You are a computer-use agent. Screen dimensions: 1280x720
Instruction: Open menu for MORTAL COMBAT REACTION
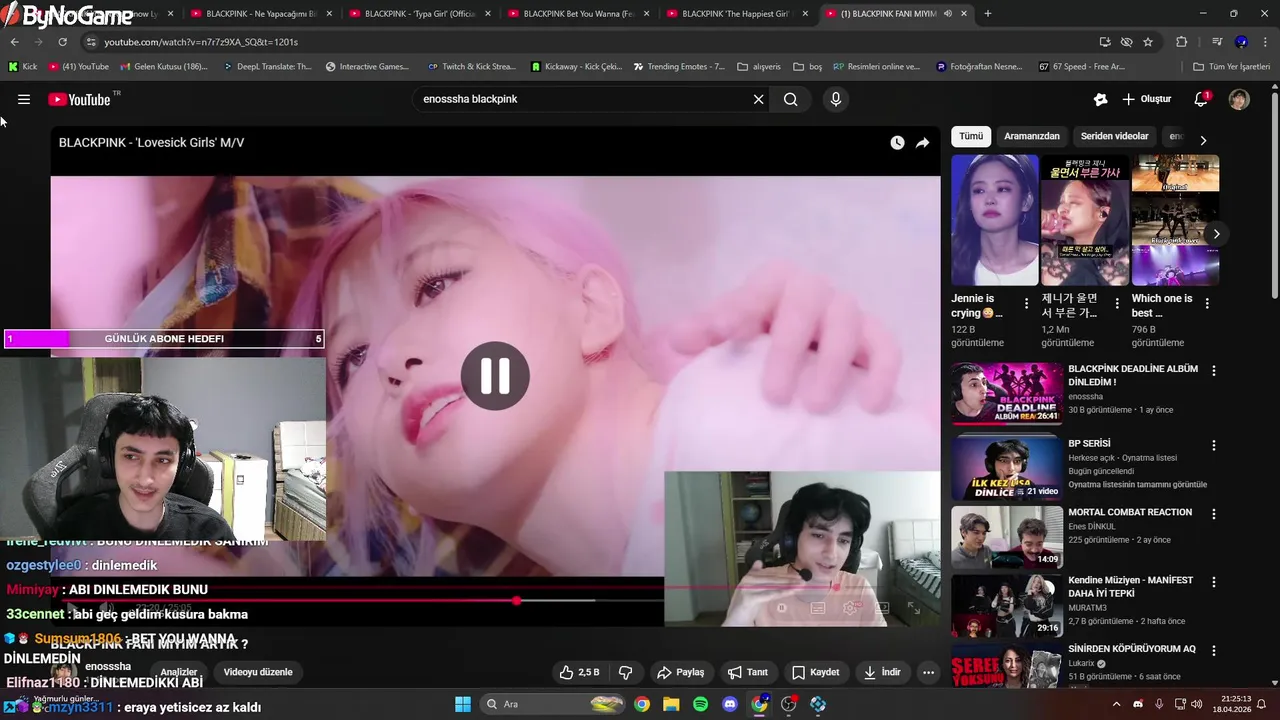[1214, 514]
